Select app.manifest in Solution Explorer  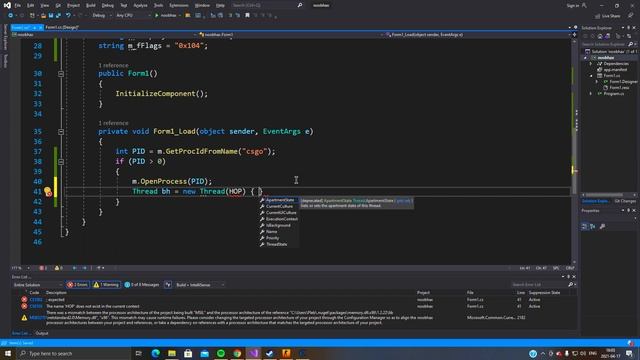pyautogui.click(x=616, y=70)
